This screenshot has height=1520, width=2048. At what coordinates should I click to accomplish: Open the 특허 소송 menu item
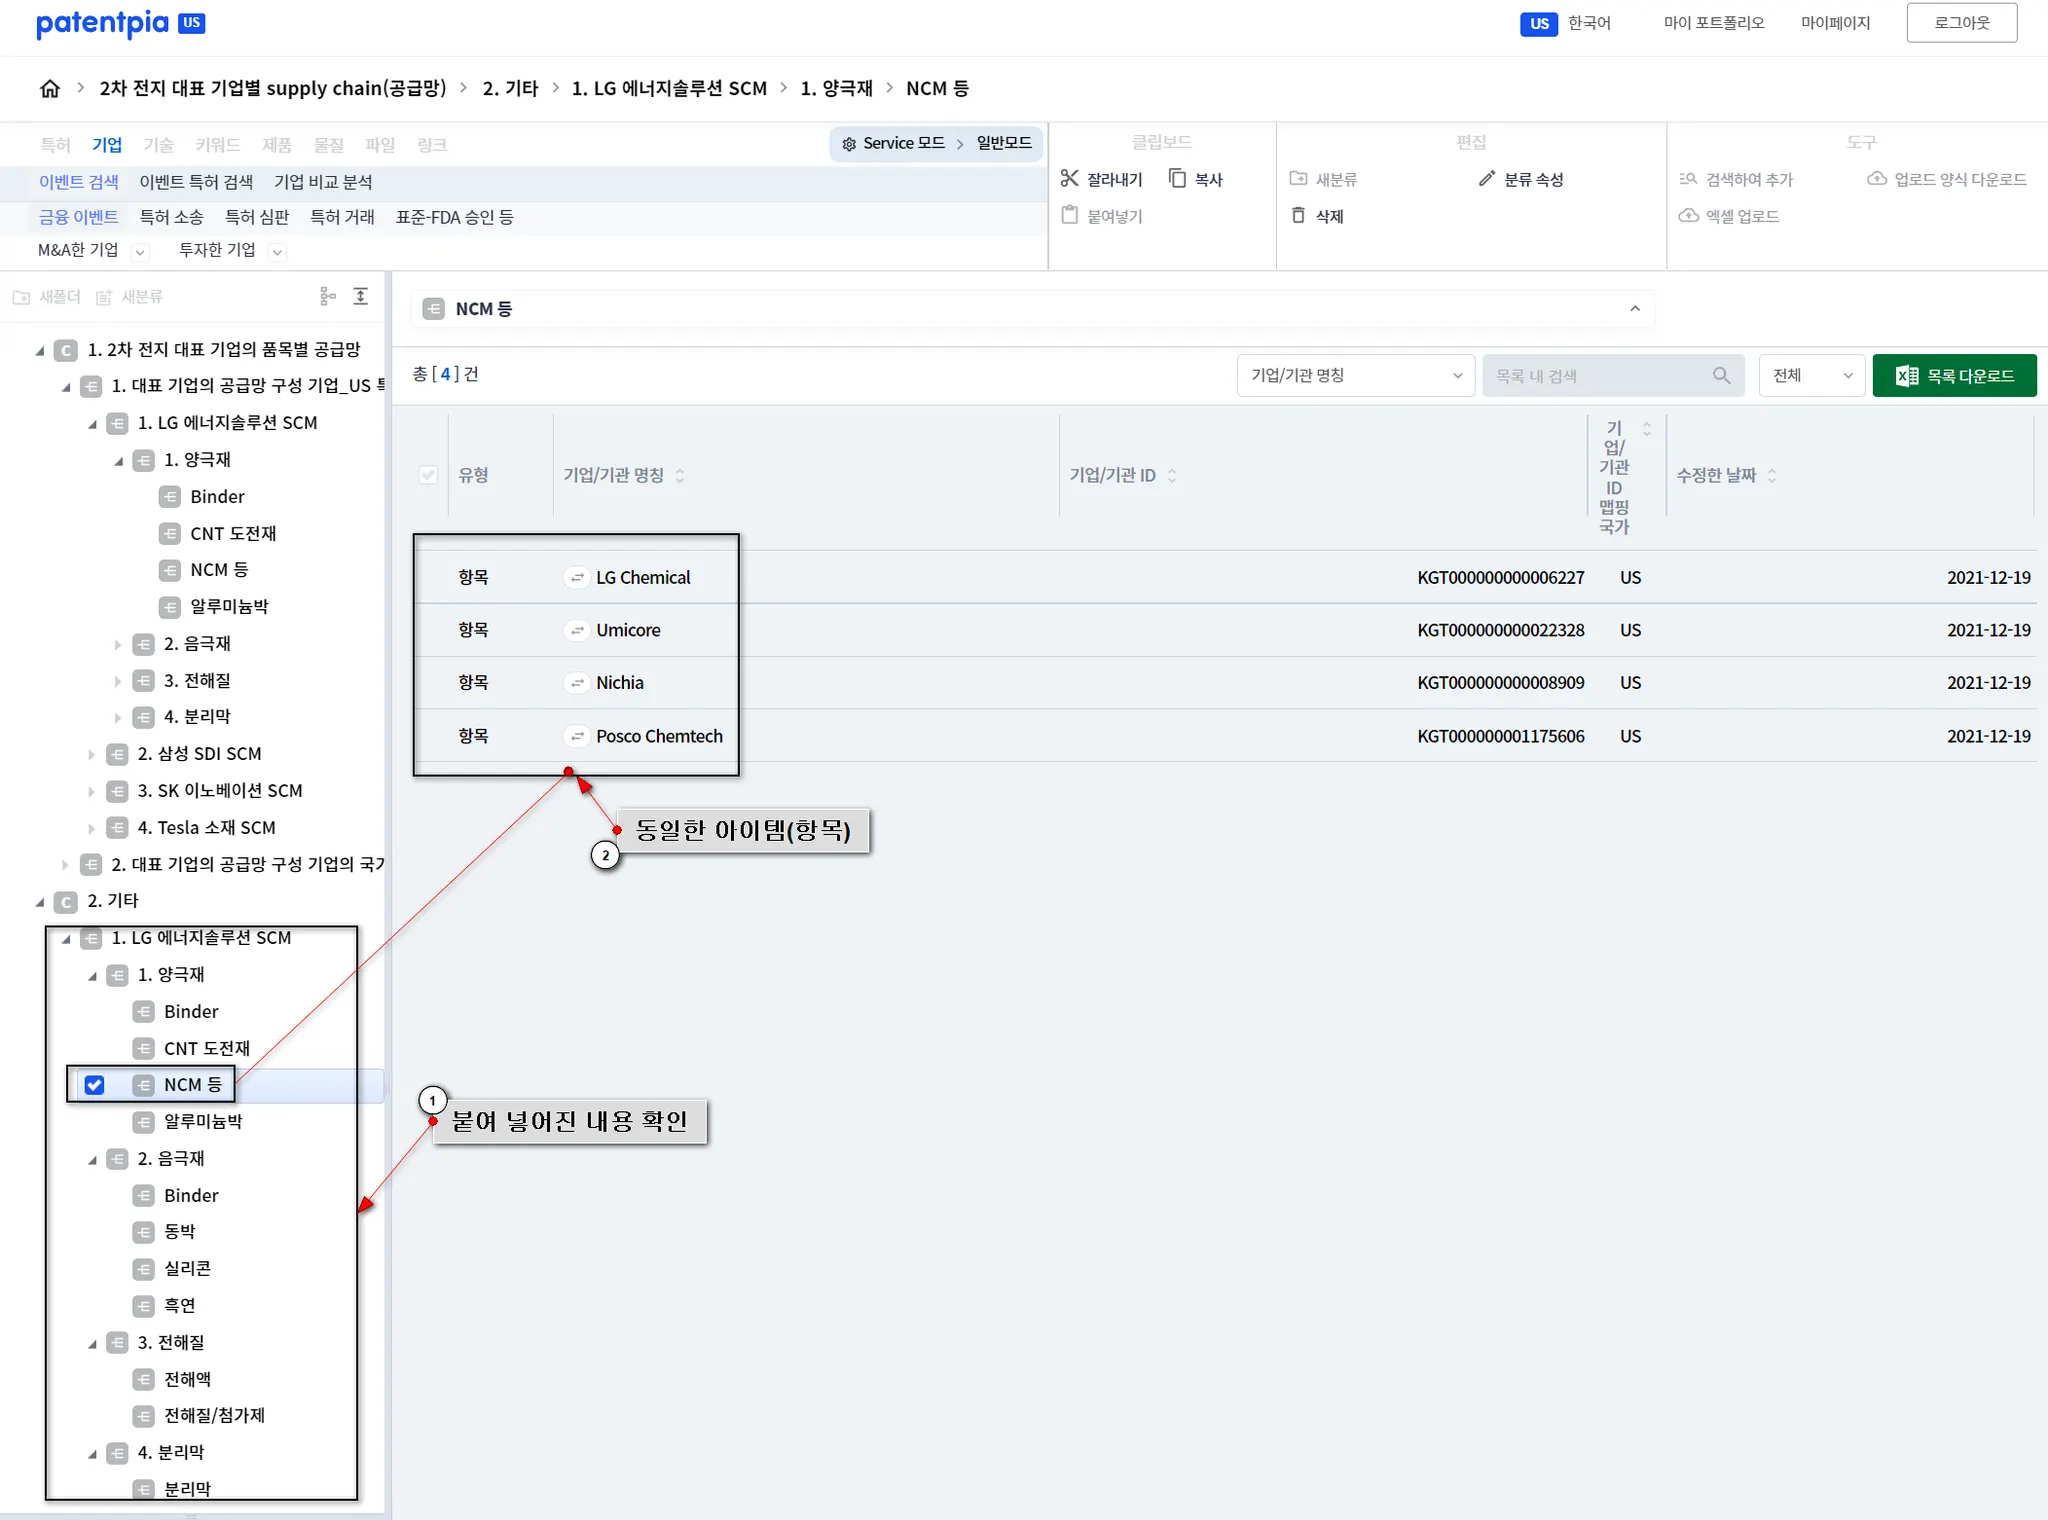pos(171,217)
